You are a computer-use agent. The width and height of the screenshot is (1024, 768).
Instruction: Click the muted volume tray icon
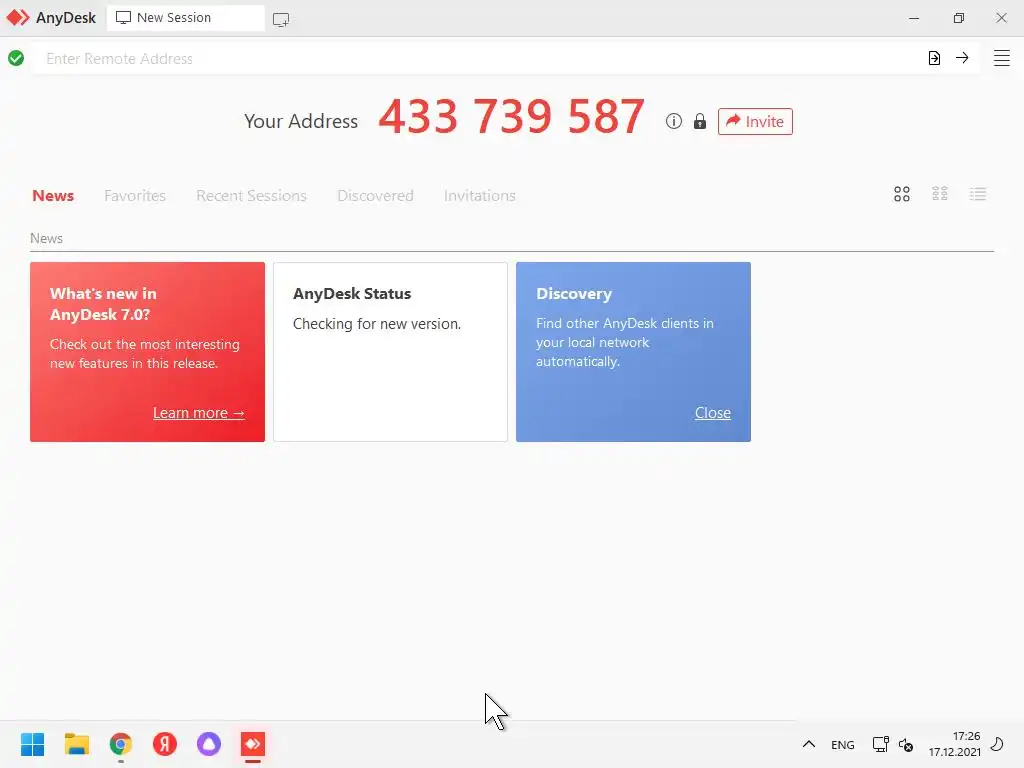click(906, 744)
